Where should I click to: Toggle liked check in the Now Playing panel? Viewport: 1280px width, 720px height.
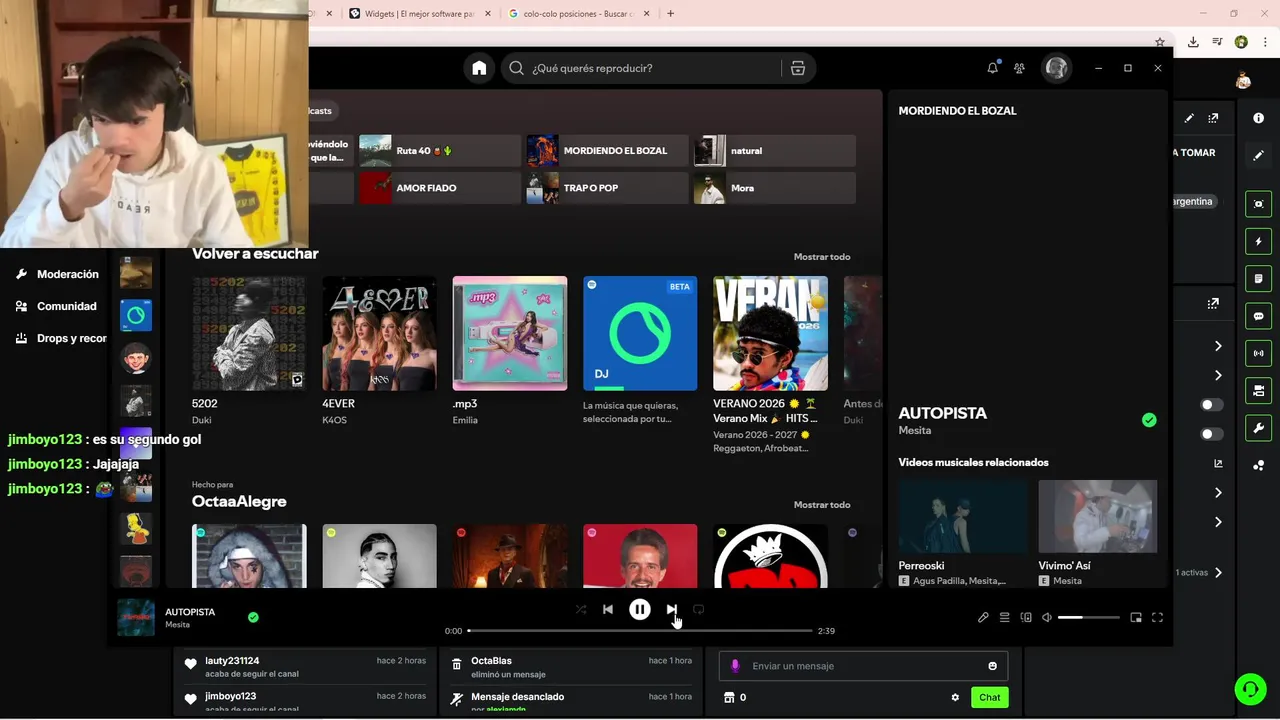(x=1149, y=420)
